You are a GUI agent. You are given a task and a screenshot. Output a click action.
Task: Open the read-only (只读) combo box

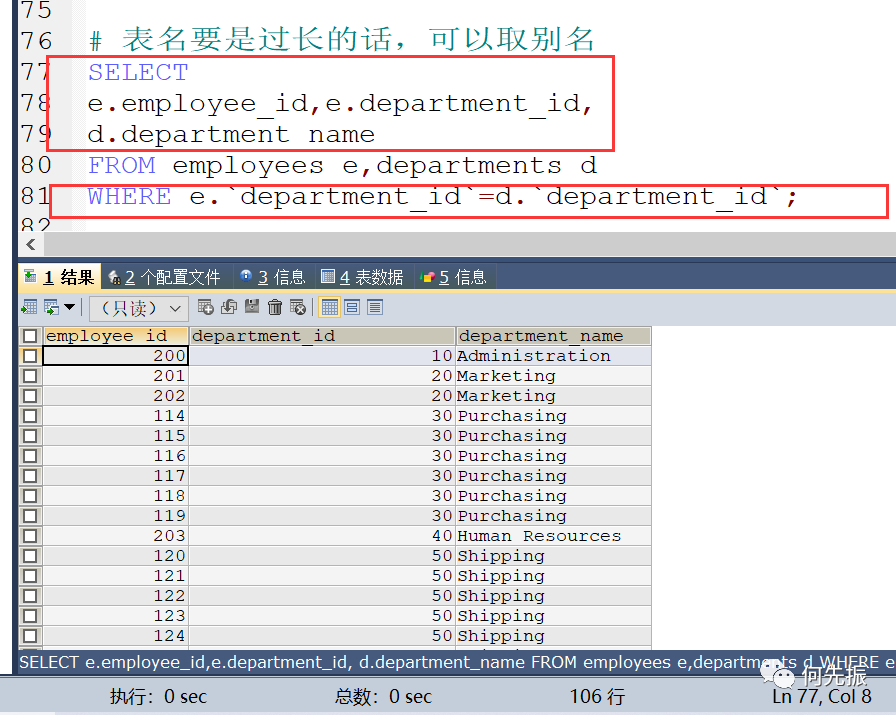pos(138,309)
